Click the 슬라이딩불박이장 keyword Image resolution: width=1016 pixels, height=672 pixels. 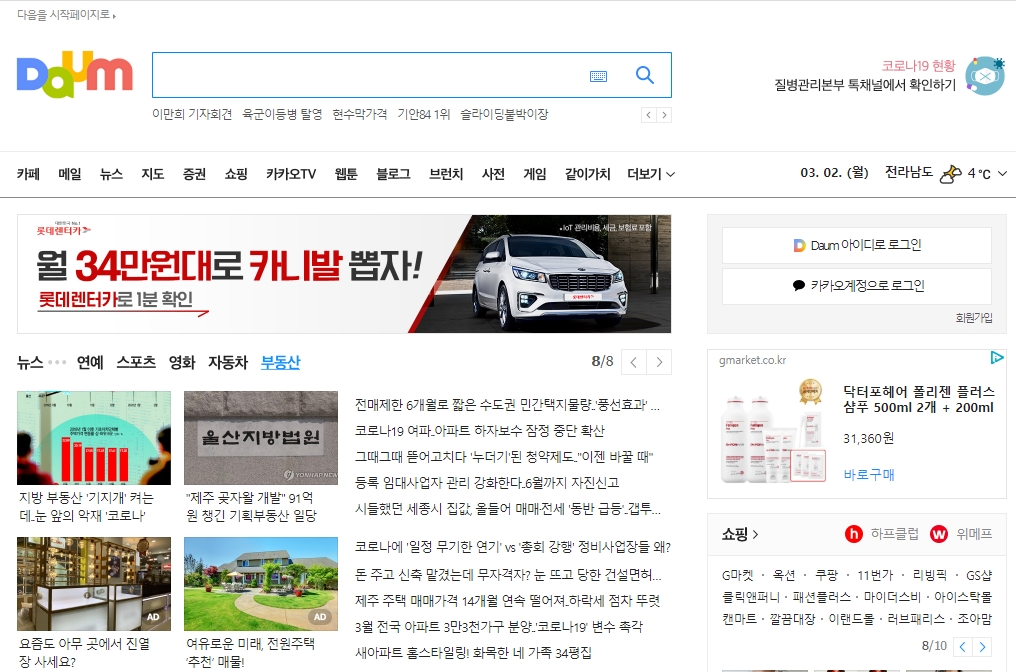coord(504,115)
